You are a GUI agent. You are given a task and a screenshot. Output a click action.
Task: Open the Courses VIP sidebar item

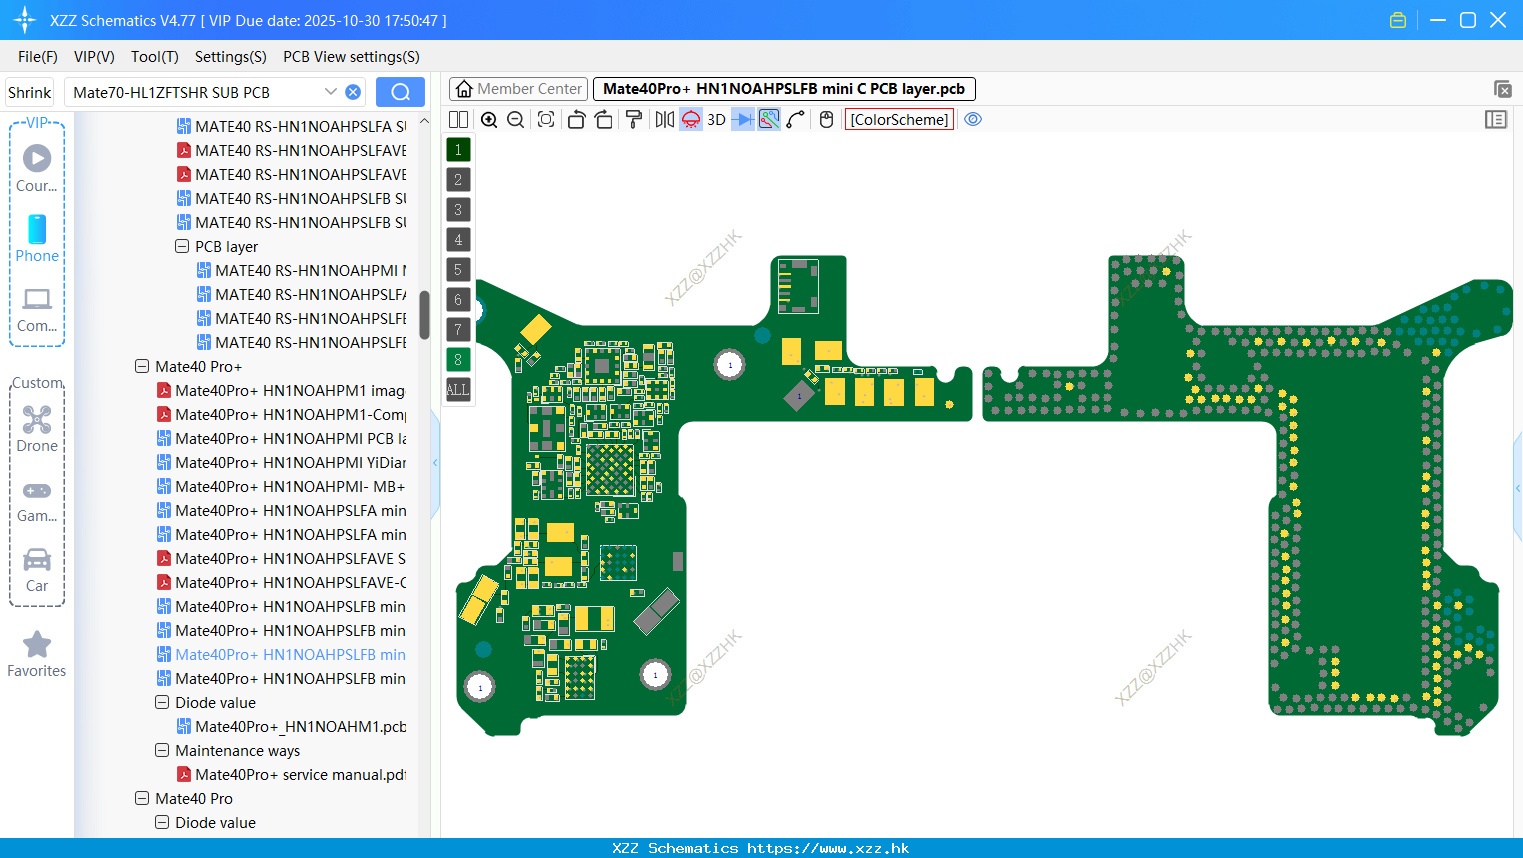point(37,168)
